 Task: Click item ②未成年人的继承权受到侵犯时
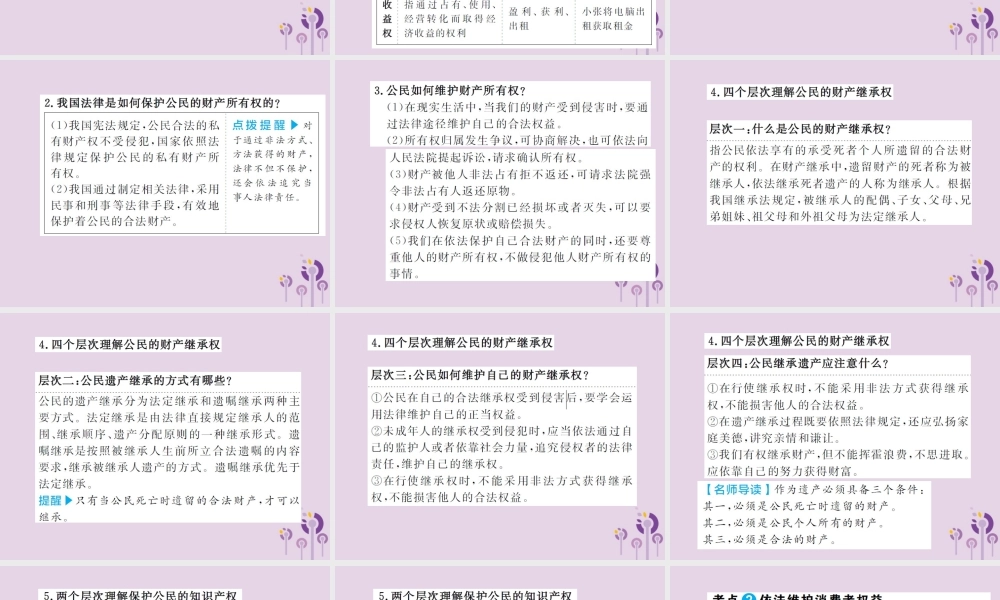coord(501,447)
